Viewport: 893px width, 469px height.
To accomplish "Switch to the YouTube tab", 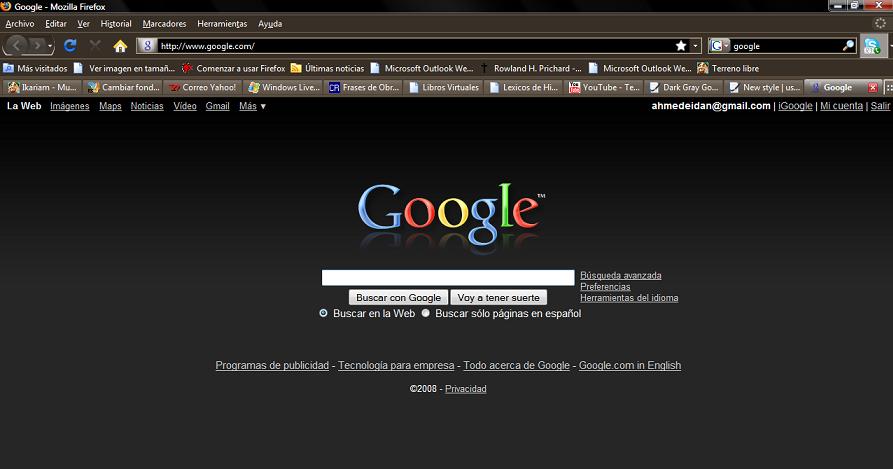I will click(605, 87).
